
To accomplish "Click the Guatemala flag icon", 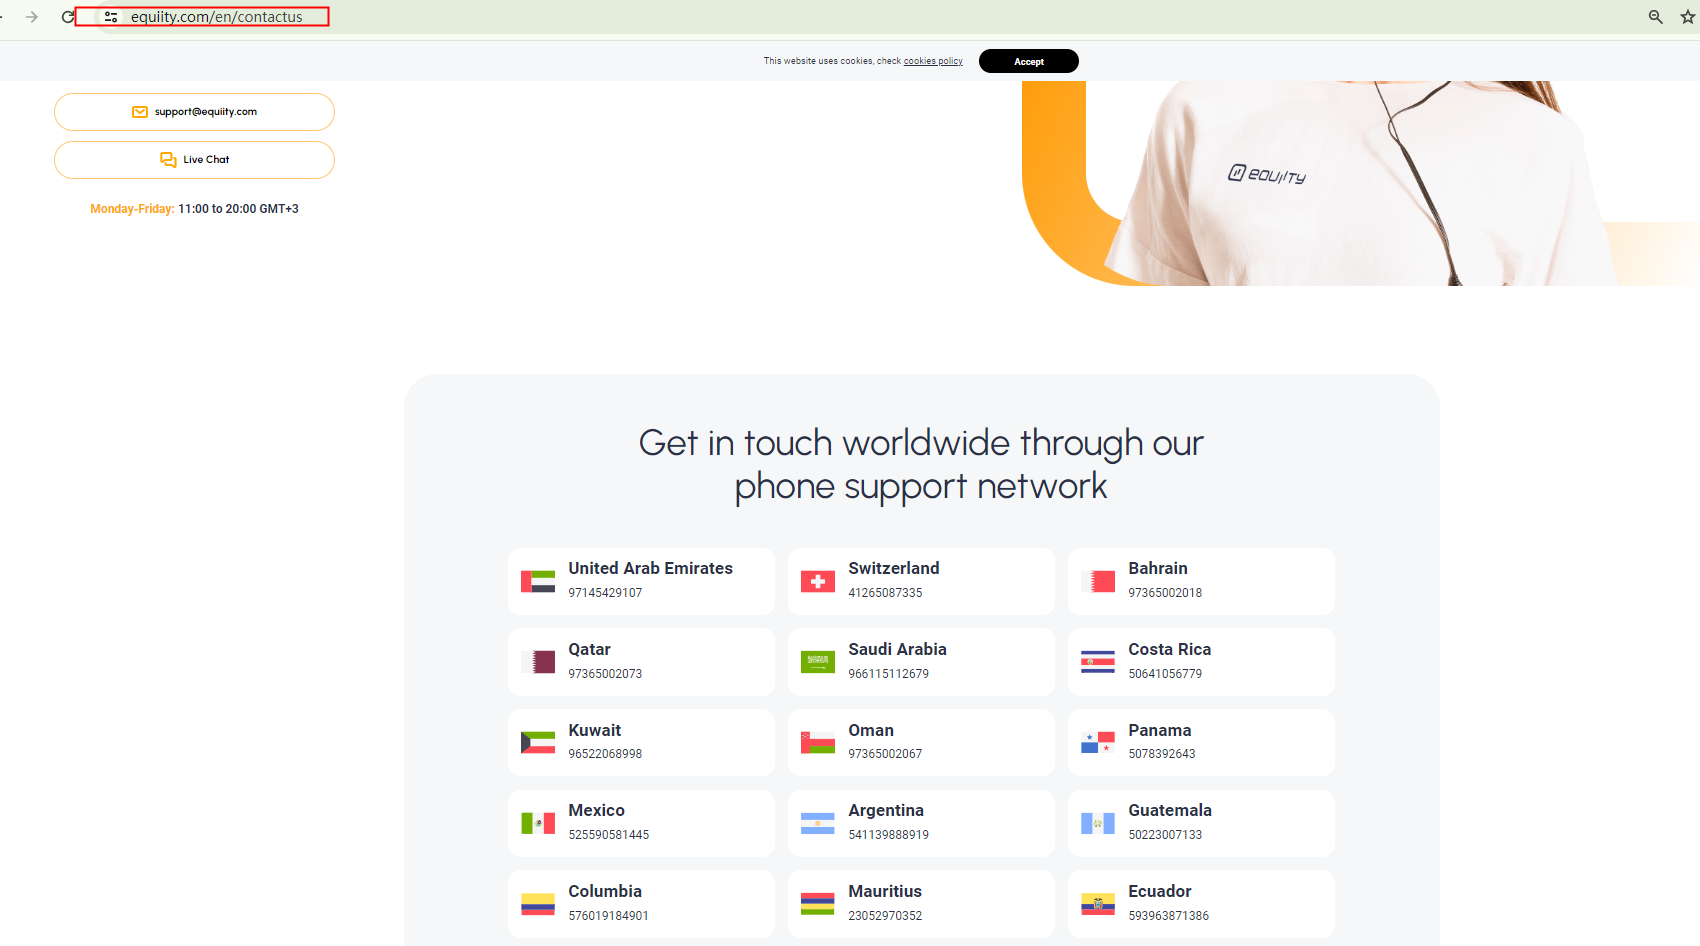I will pyautogui.click(x=1098, y=823).
